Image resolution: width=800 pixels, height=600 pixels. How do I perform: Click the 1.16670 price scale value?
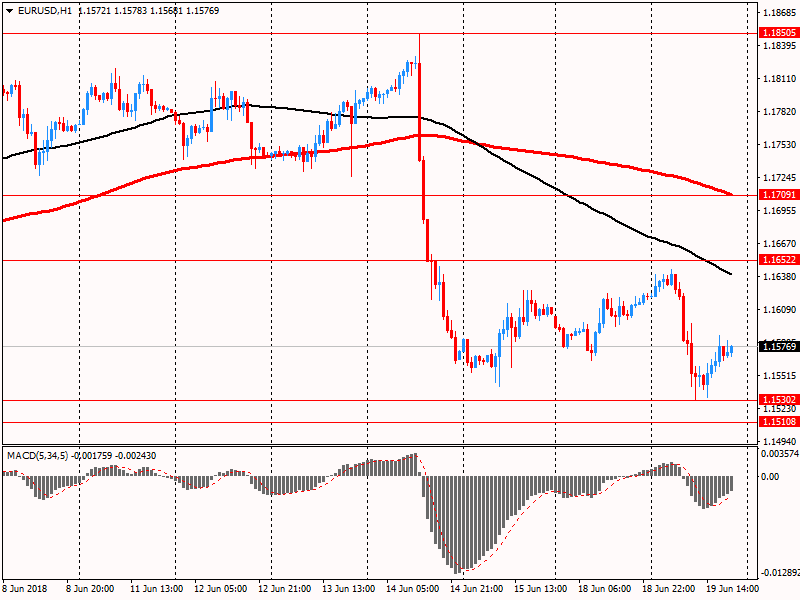point(780,244)
